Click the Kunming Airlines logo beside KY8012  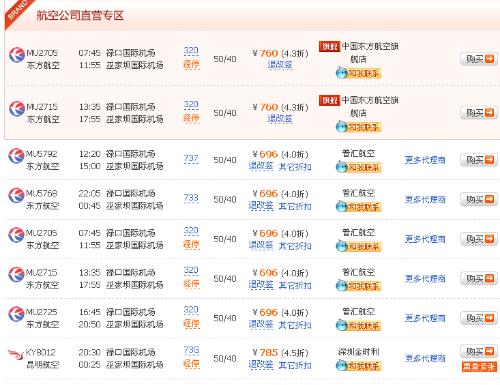tap(16, 354)
